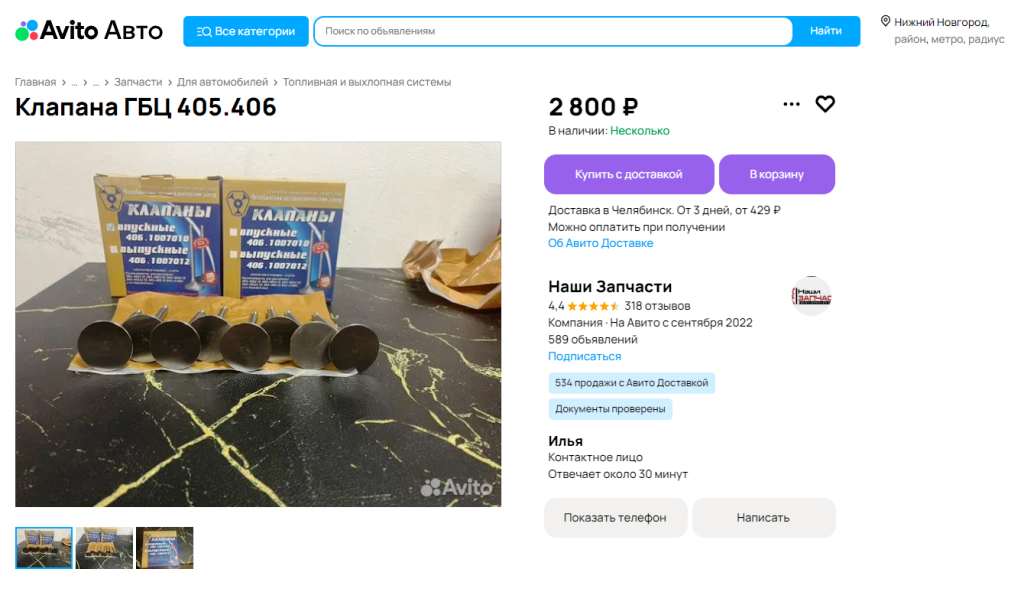Add the item via В корзину
Image resolution: width=1024 pixels, height=595 pixels.
click(776, 174)
